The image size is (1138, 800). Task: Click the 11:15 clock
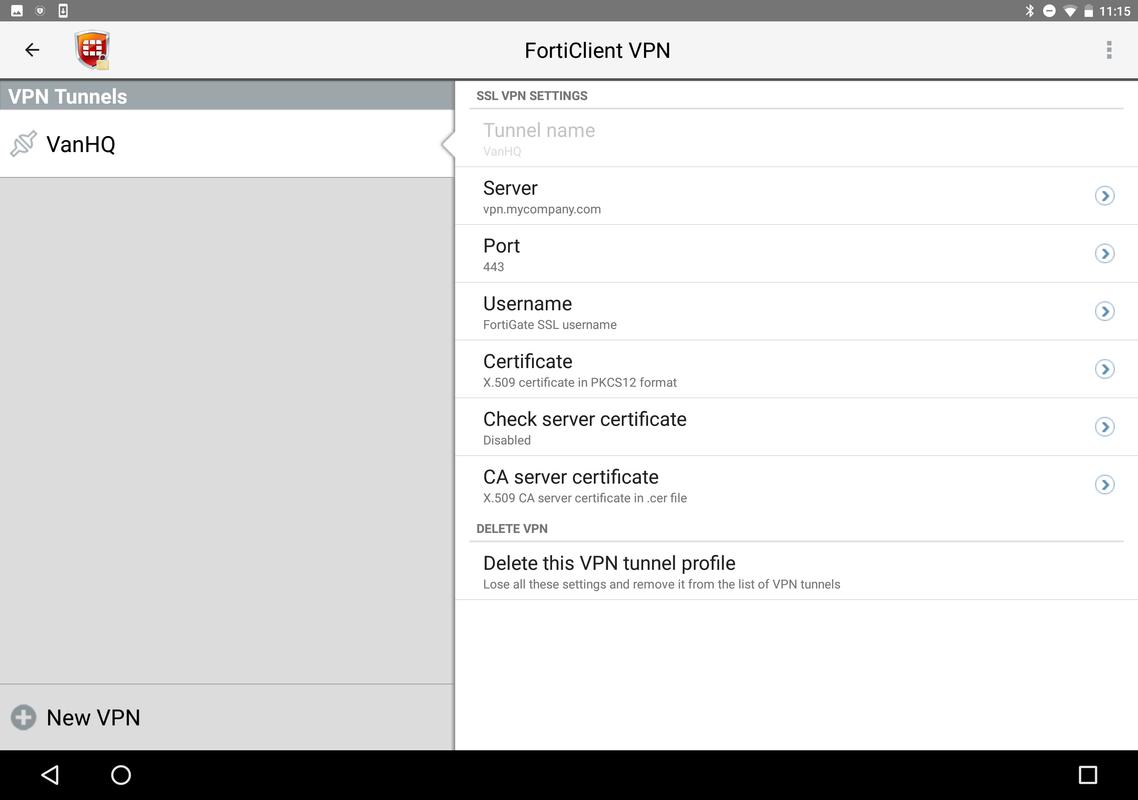[x=1115, y=11]
